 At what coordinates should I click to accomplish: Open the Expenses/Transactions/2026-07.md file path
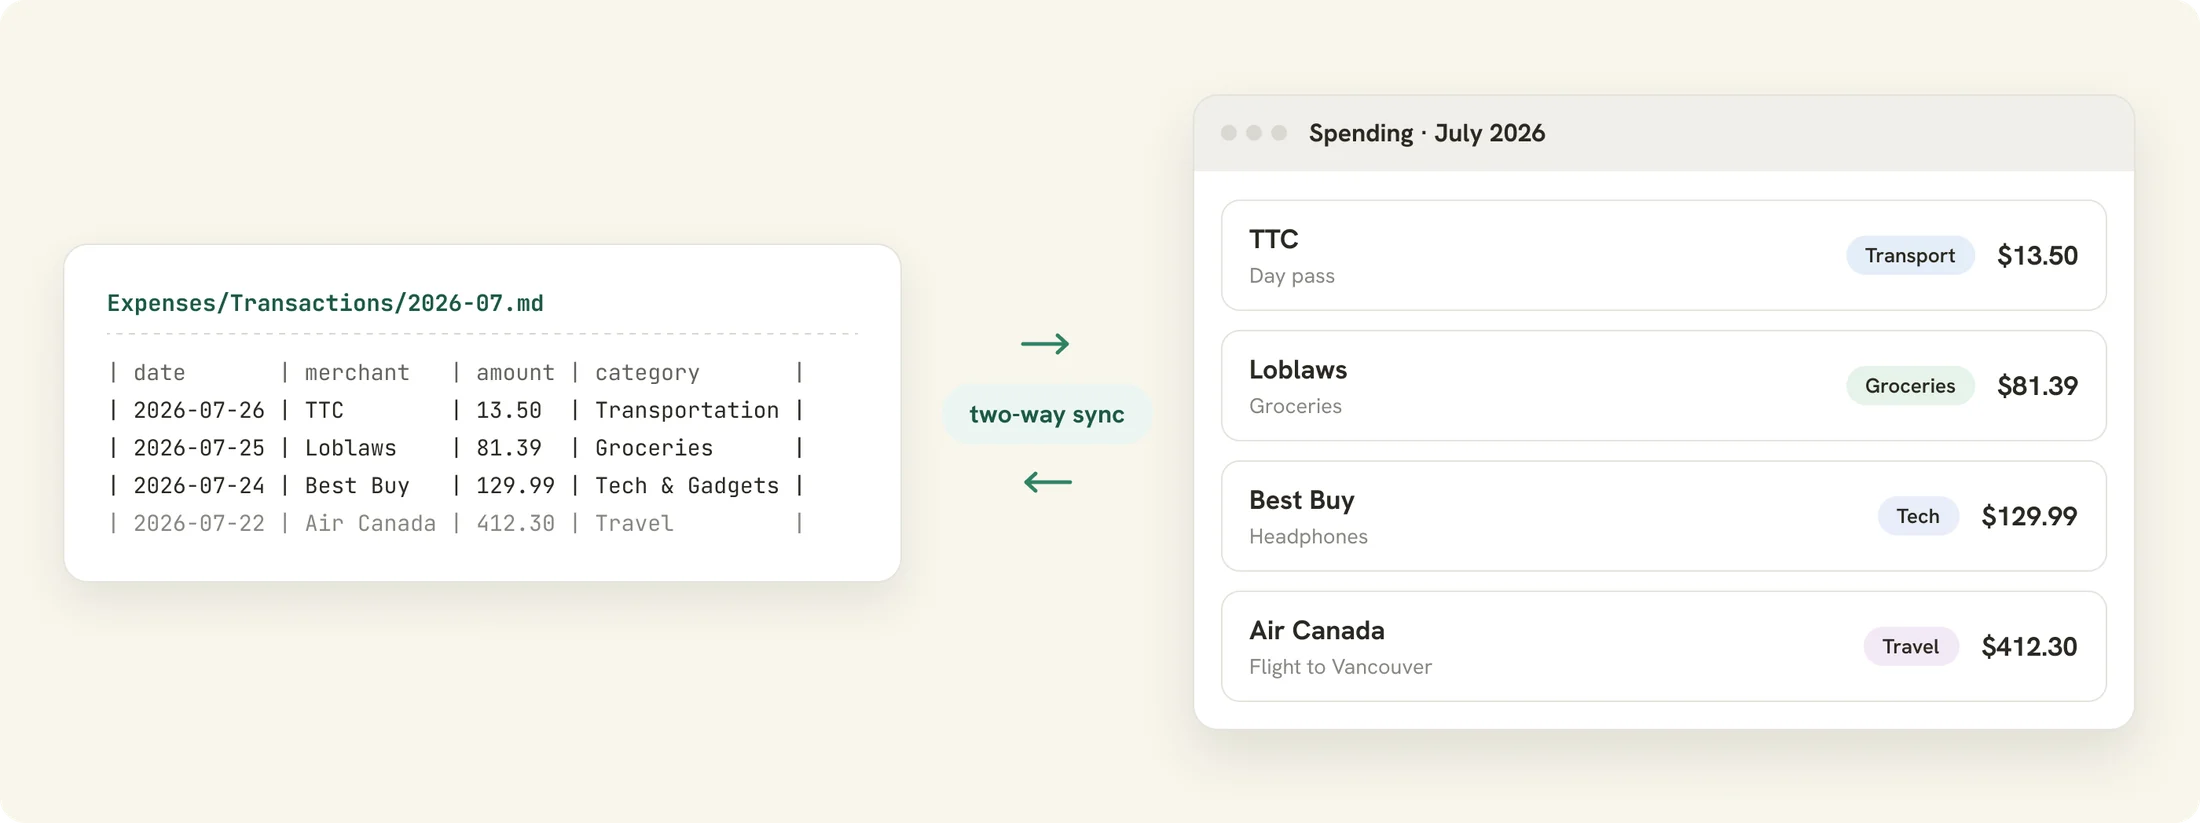325,303
